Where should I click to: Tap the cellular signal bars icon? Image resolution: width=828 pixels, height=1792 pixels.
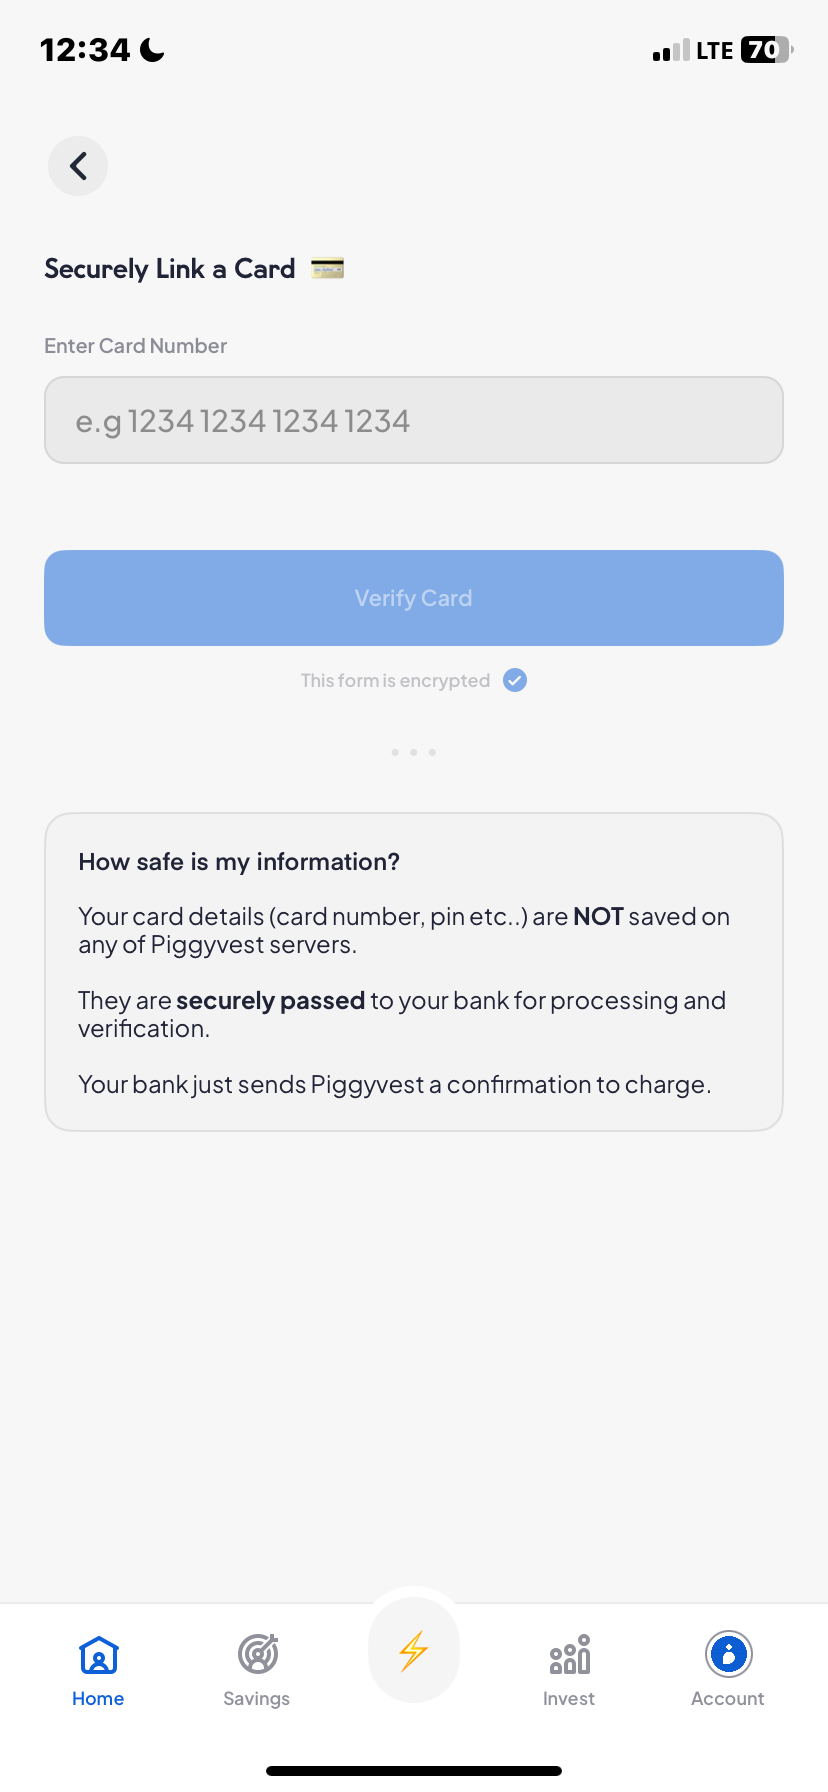[x=670, y=50]
